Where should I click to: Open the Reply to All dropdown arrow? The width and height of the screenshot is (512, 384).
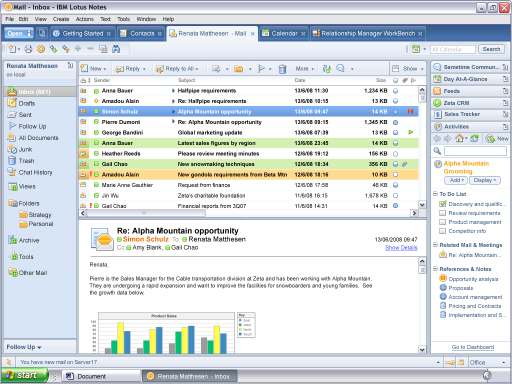197,69
